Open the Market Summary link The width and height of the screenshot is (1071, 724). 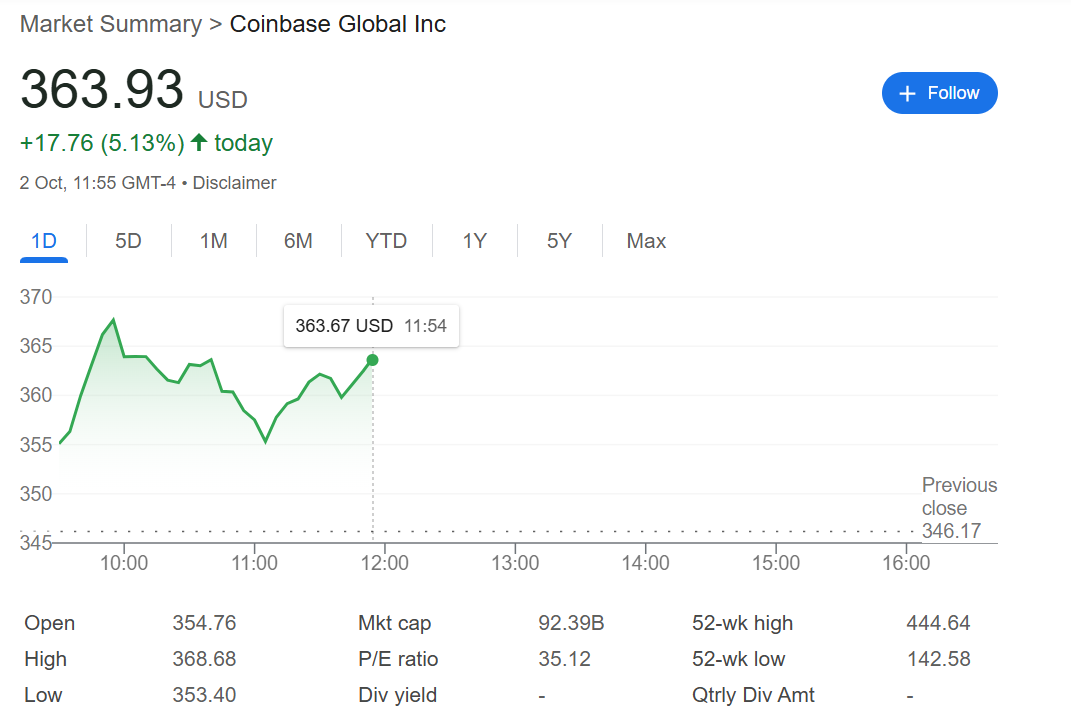pos(111,24)
